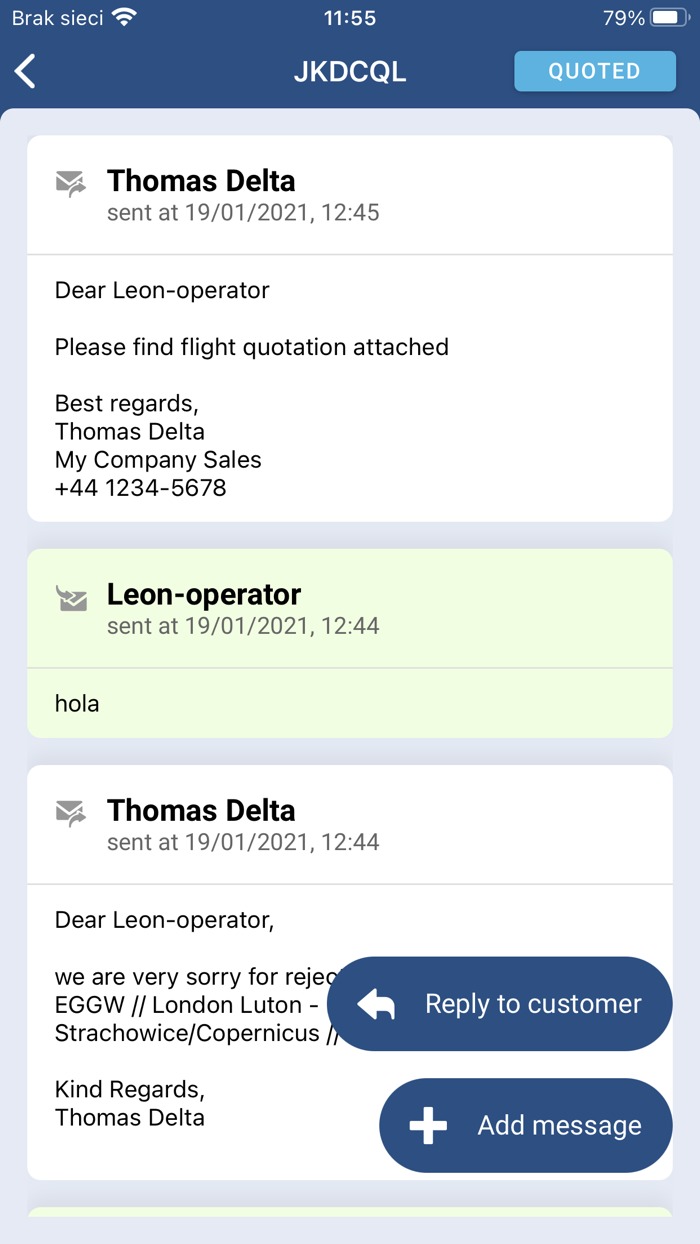Tap the QUOTED status badge
The height and width of the screenshot is (1244, 700).
click(594, 71)
